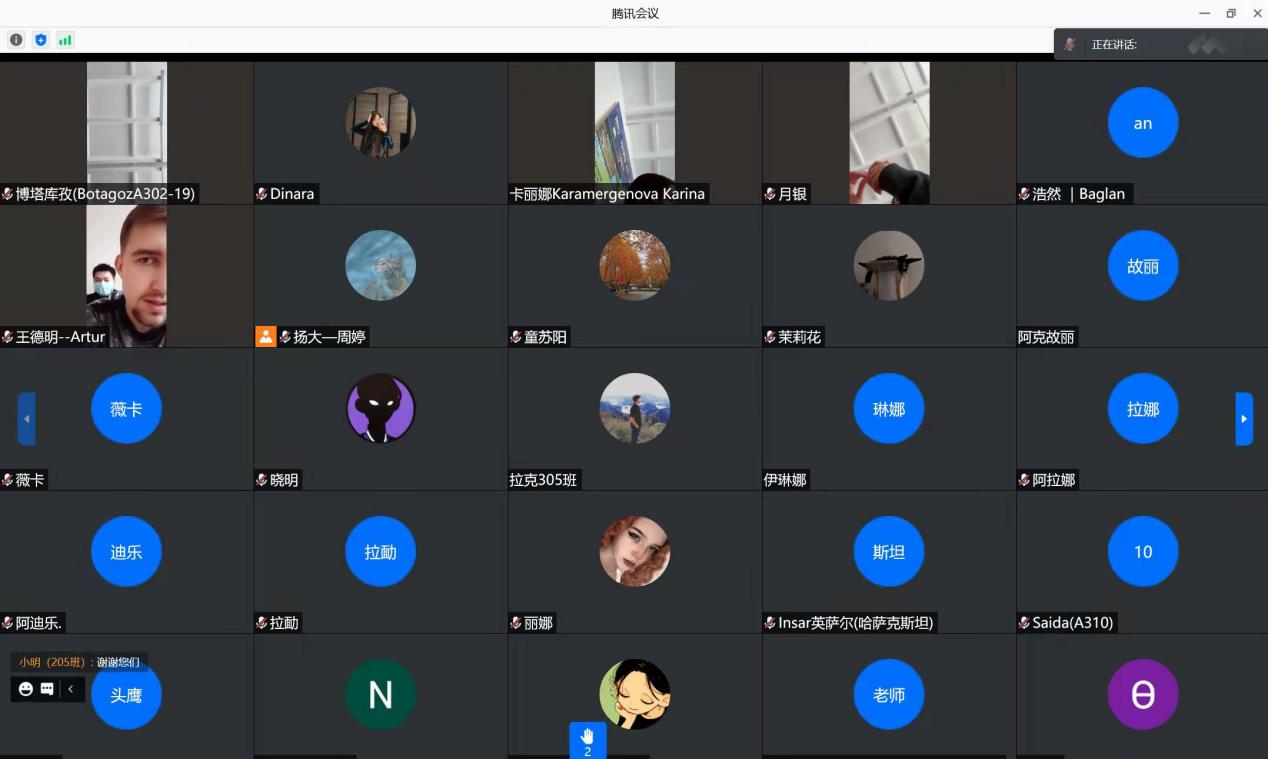Click the muted microphone icon beside Dinara
Viewport: 1268px width, 759px height.
click(262, 194)
